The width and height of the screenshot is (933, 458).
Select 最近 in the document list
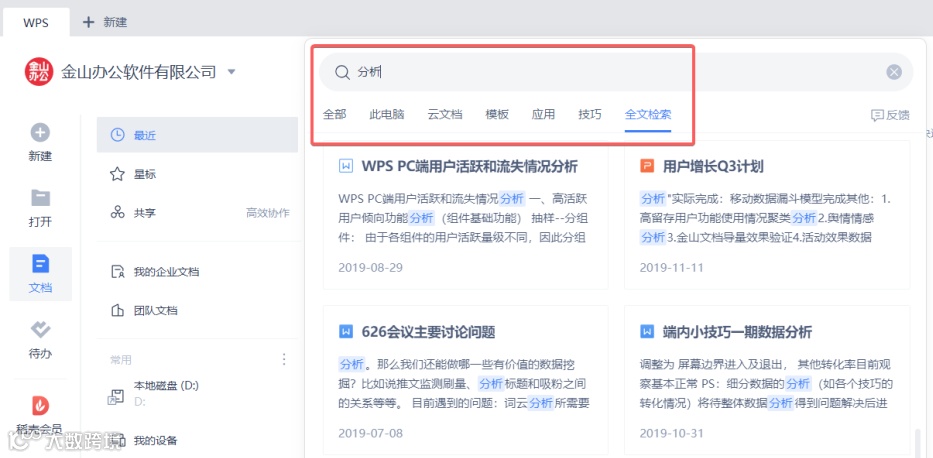click(197, 136)
